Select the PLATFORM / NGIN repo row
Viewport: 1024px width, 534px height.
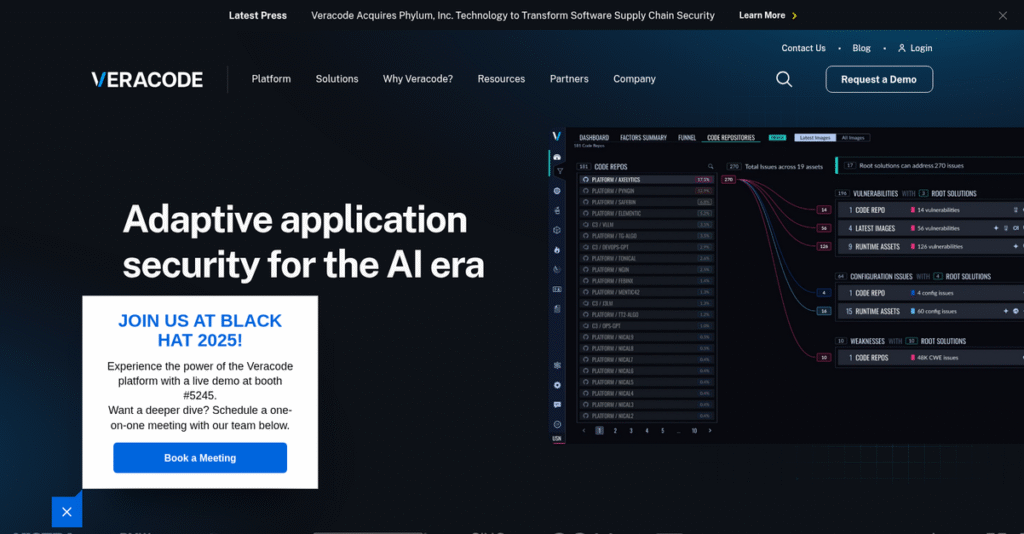(x=646, y=270)
